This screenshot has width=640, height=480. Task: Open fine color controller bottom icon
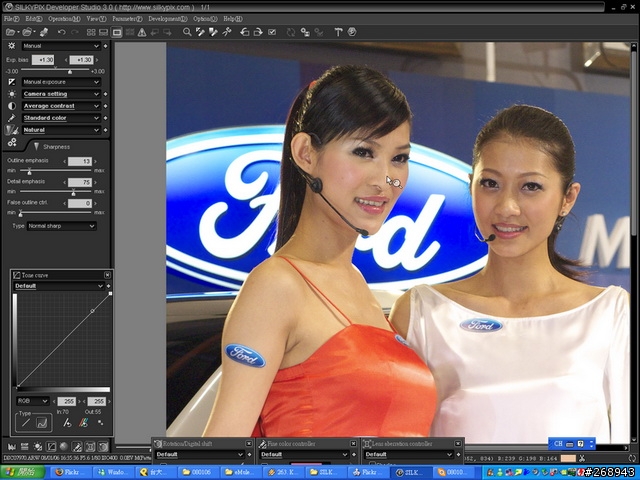[x=77, y=447]
